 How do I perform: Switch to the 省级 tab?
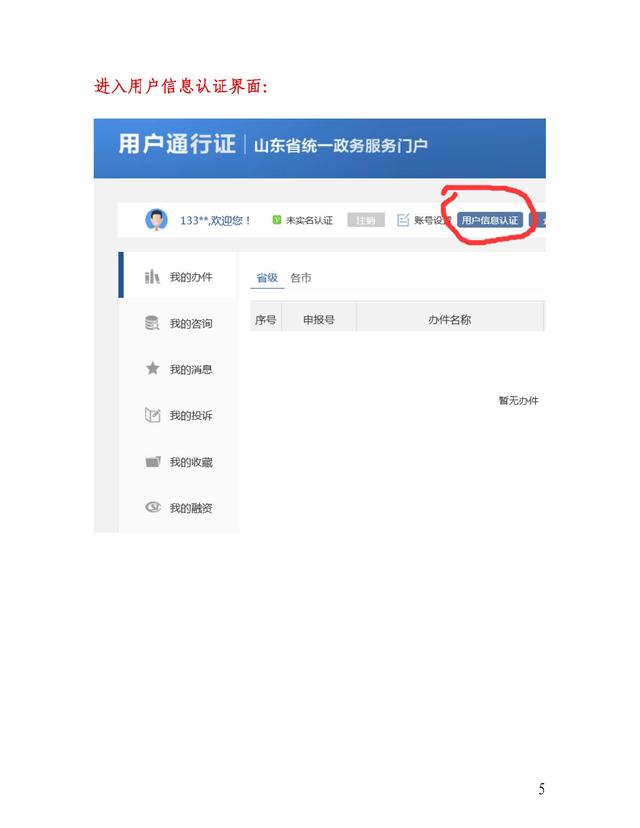tap(267, 278)
